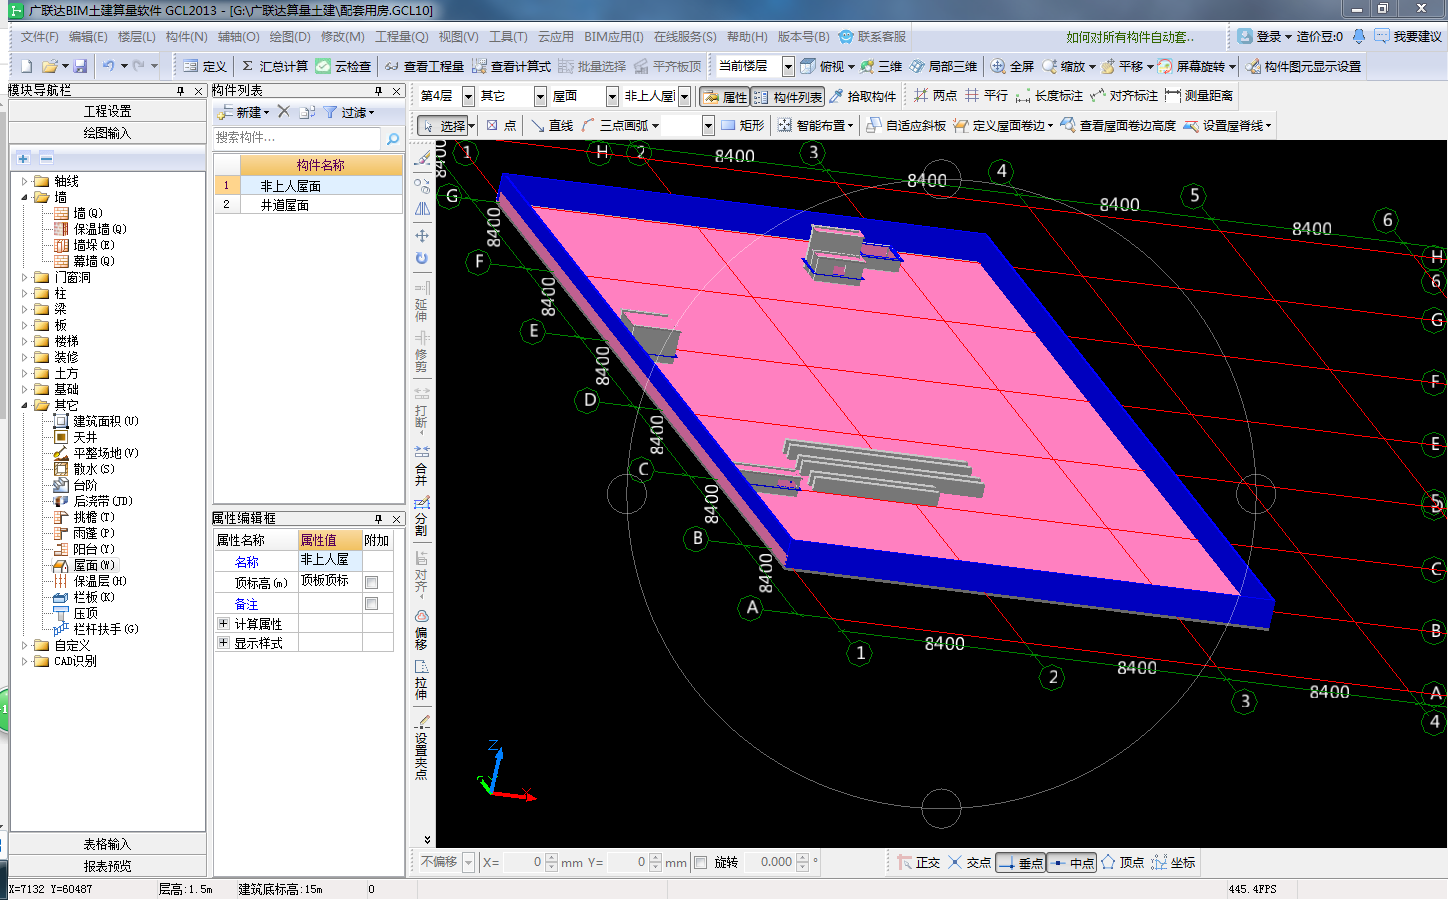The height and width of the screenshot is (900, 1448).
Task: Save the project with the floppy disk icon
Action: pos(80,66)
